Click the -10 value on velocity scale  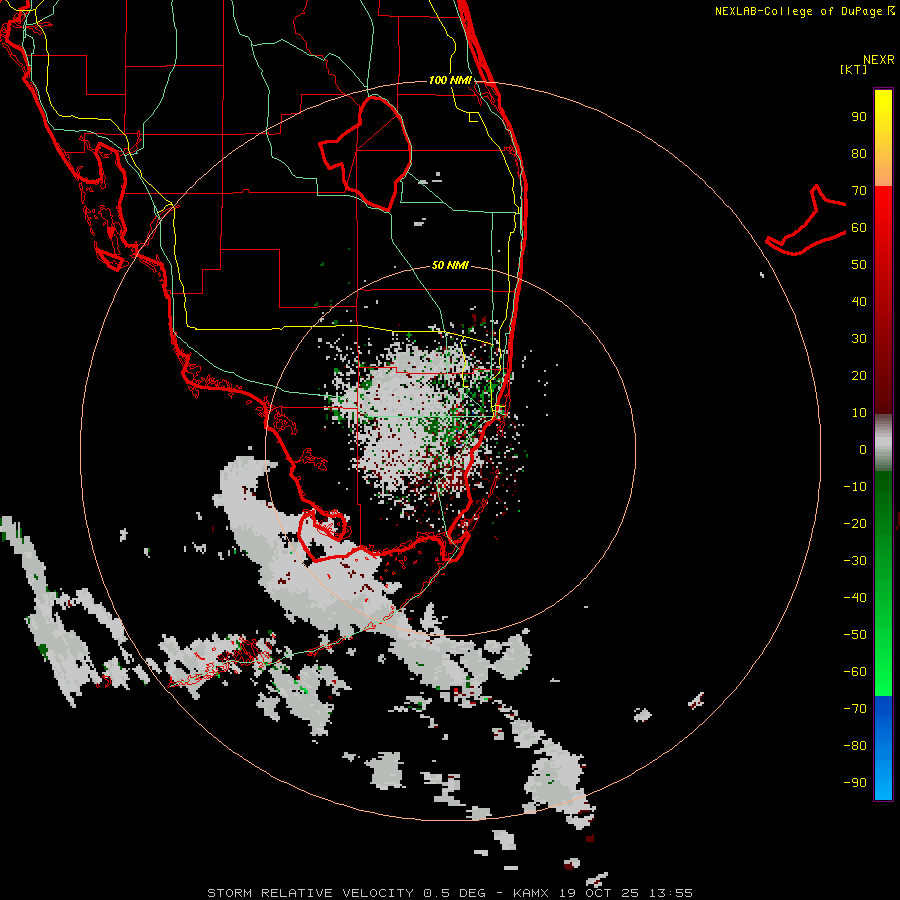(x=855, y=487)
